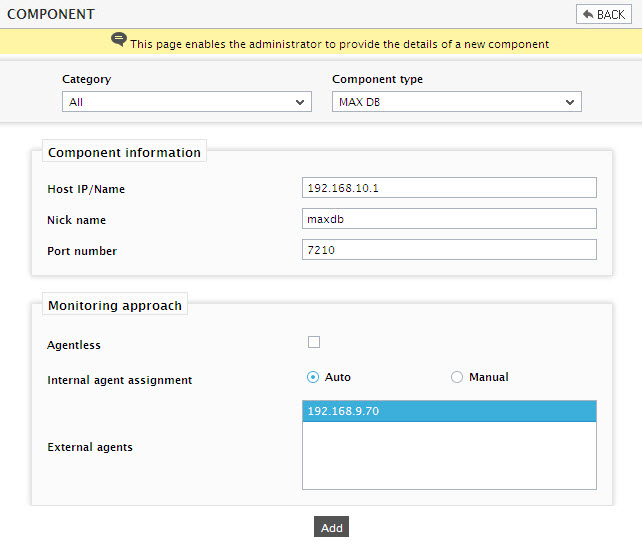Click the BACK button
Viewport: 642px width, 546px height.
pyautogui.click(x=604, y=14)
